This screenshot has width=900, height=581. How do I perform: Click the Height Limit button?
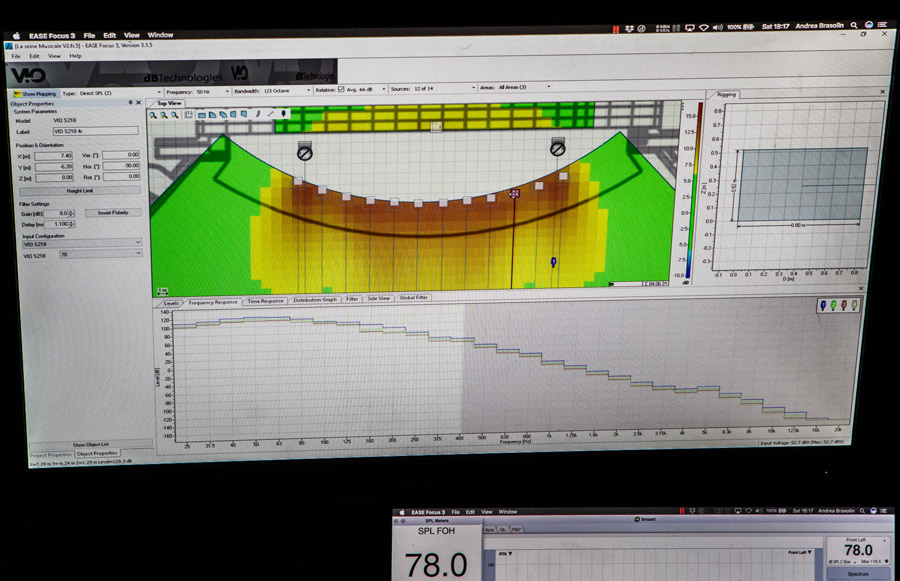(80, 191)
